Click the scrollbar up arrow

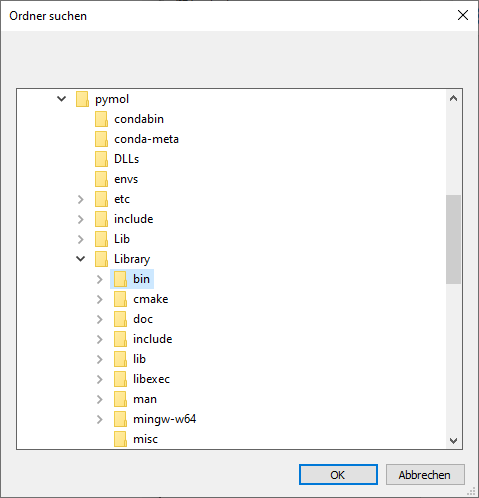pyautogui.click(x=453, y=98)
